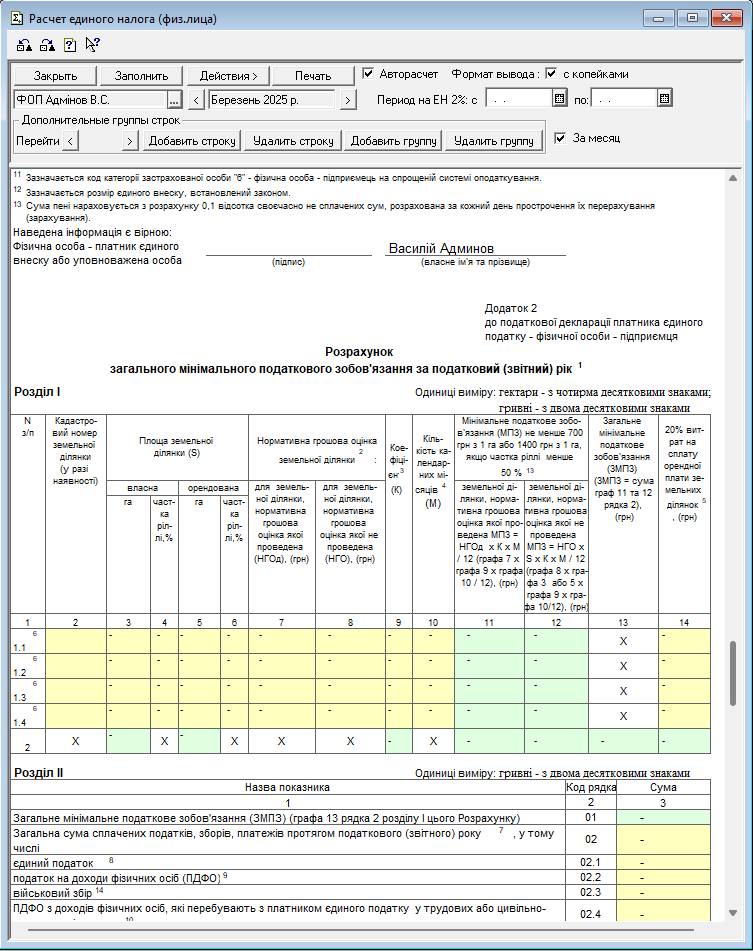Image resolution: width=753 pixels, height=951 pixels.
Task: Open the ellipsis picker beside ФОП Адмінов В.С.
Action: point(174,100)
